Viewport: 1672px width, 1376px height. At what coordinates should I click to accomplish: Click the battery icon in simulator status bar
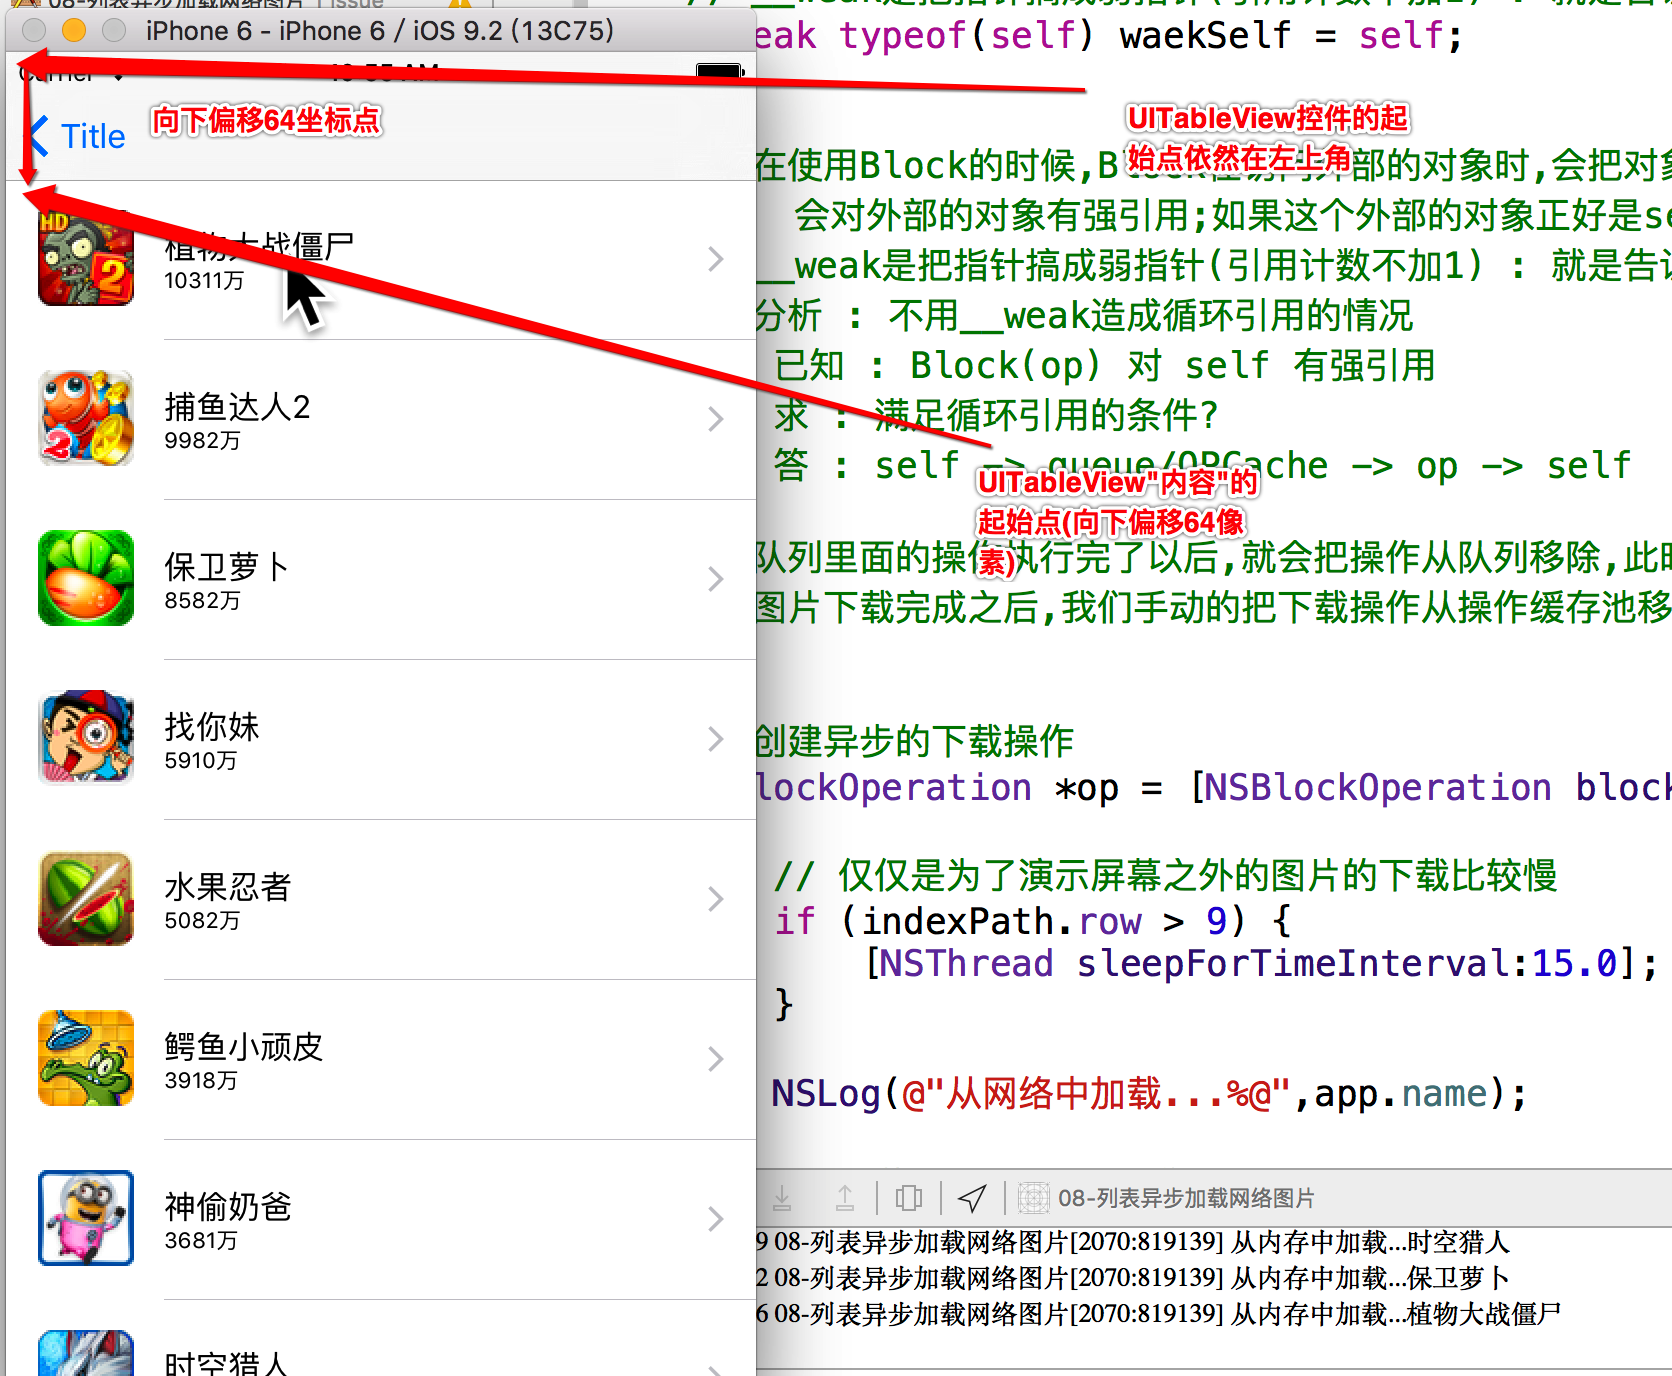click(720, 70)
